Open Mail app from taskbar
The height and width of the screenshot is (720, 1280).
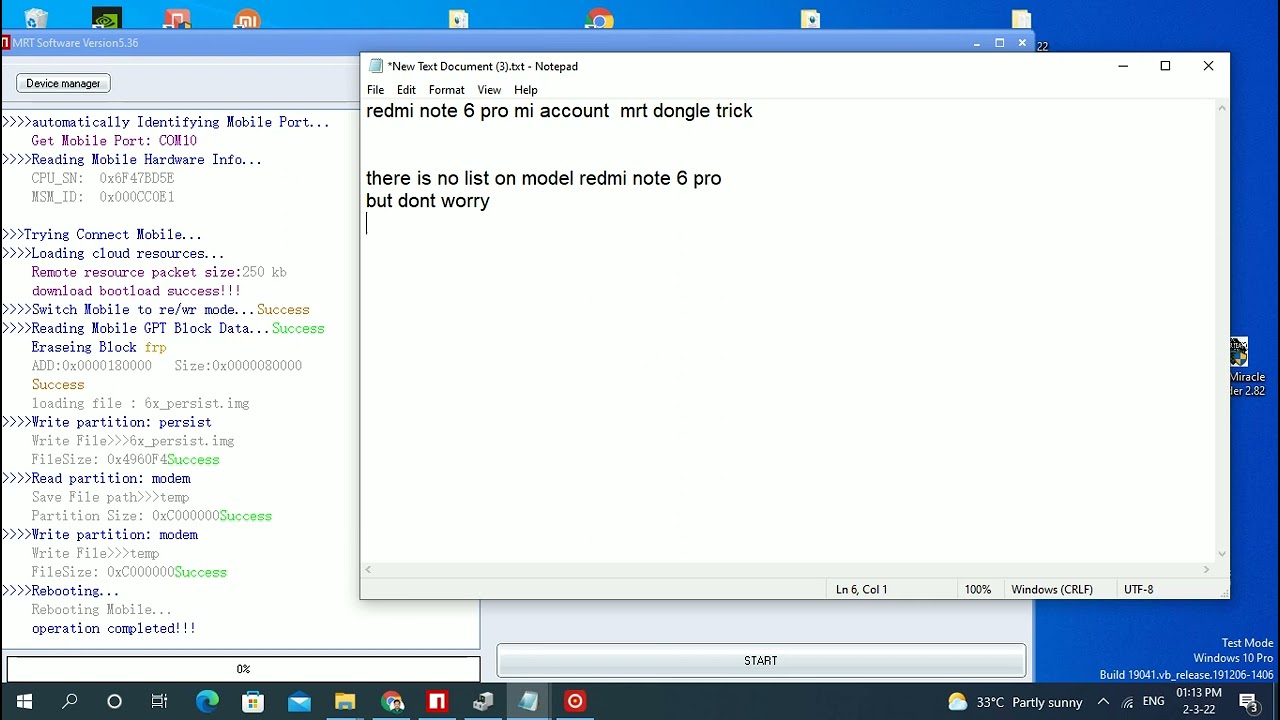(x=299, y=702)
